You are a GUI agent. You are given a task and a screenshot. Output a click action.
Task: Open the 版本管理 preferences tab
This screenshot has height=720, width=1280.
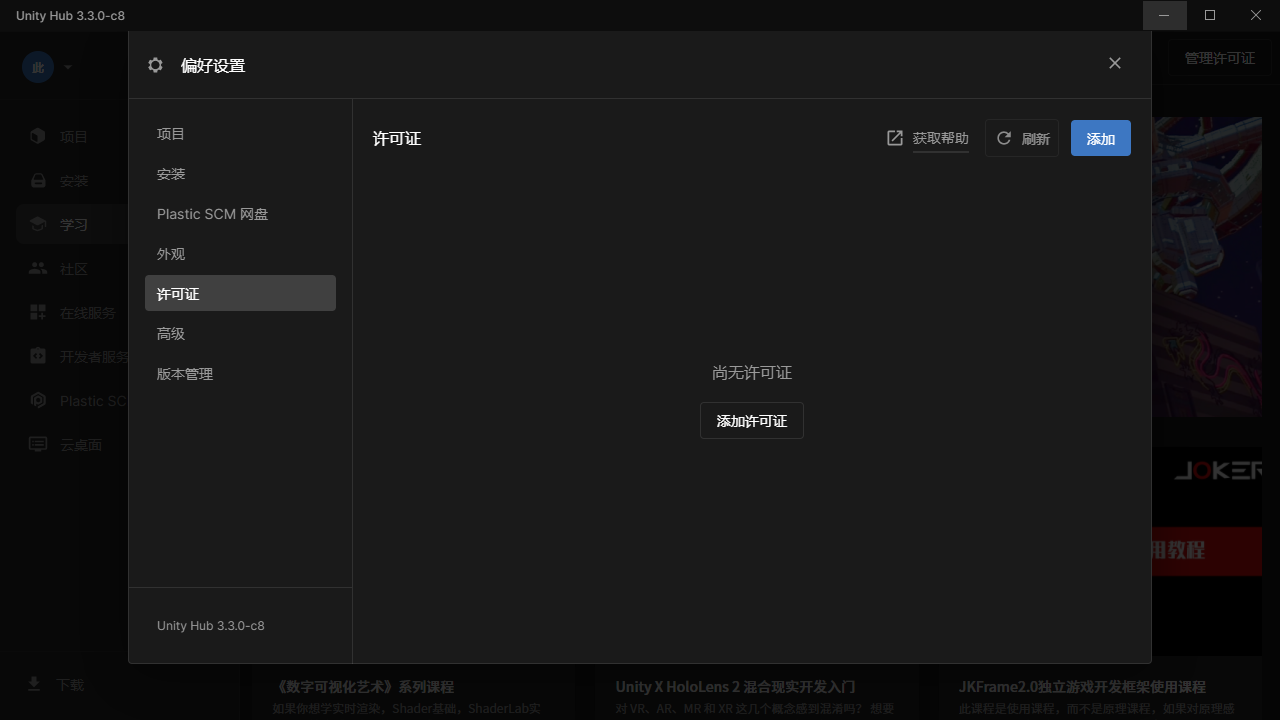(x=240, y=374)
